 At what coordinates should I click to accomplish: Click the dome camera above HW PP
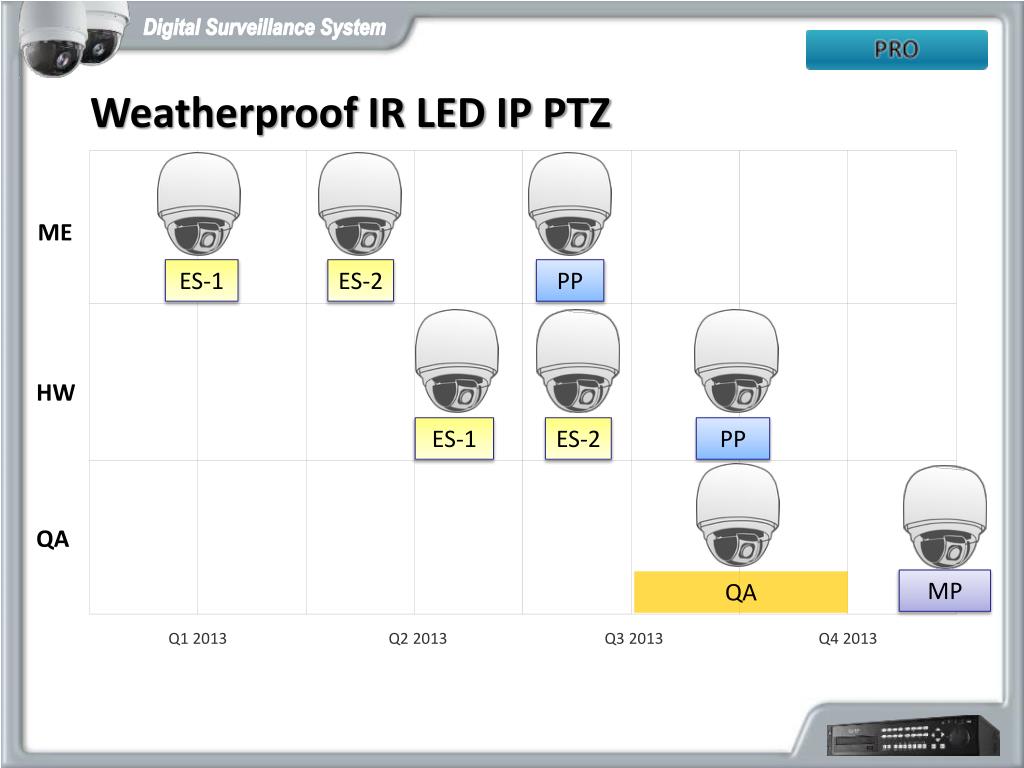coord(736,361)
